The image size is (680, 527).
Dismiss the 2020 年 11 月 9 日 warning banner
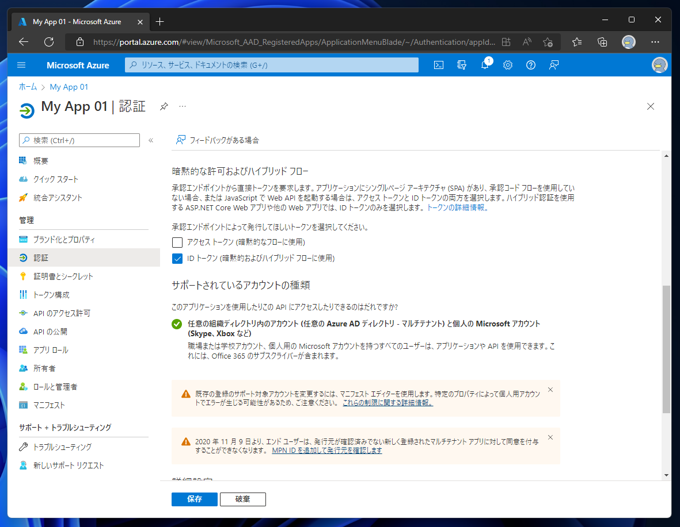point(550,438)
